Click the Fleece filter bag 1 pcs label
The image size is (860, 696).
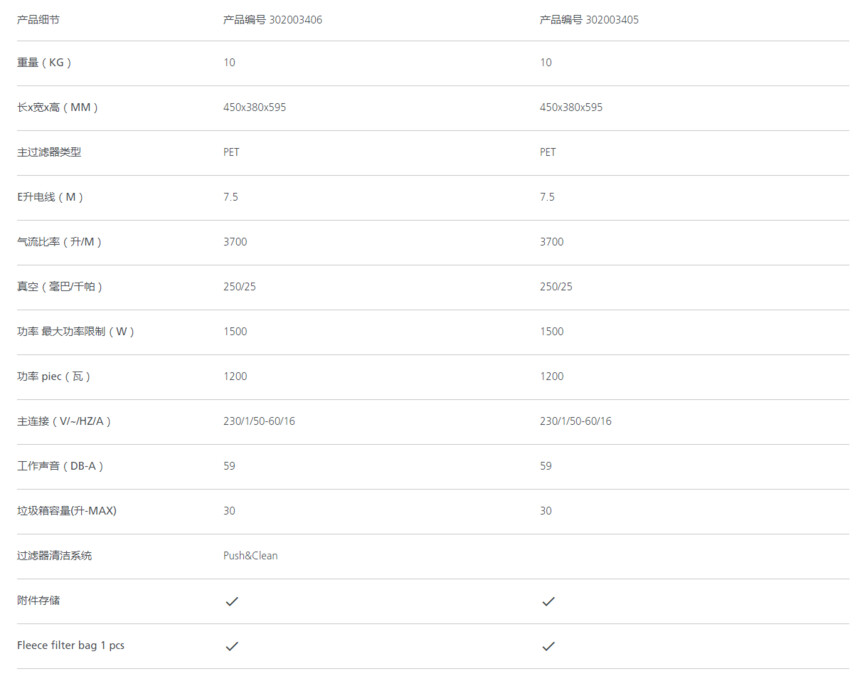click(71, 646)
